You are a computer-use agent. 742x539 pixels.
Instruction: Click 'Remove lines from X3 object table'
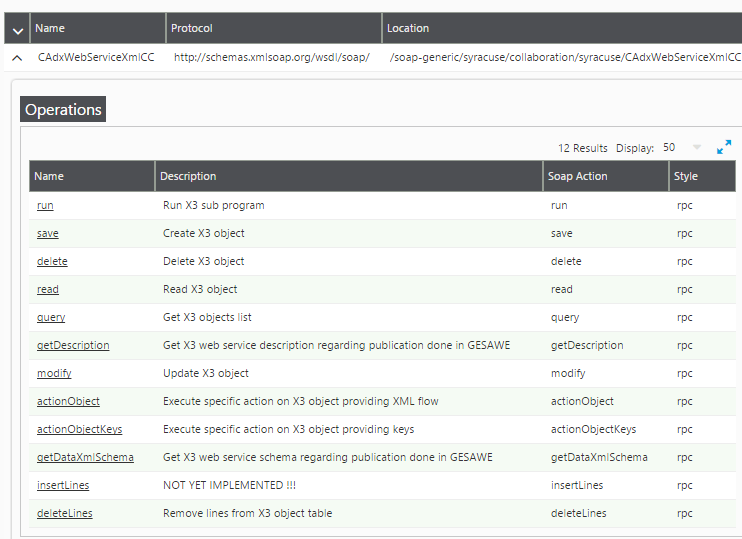pyautogui.click(x=247, y=513)
